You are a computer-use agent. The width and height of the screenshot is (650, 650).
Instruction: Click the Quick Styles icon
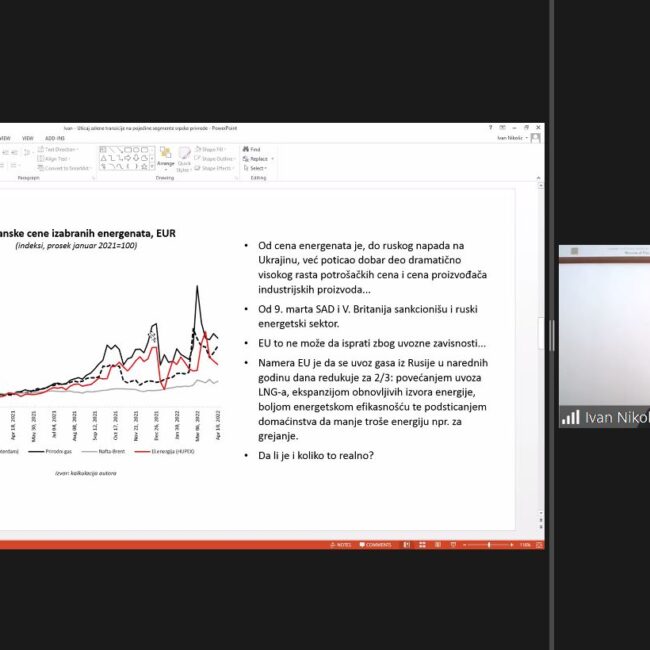184,158
